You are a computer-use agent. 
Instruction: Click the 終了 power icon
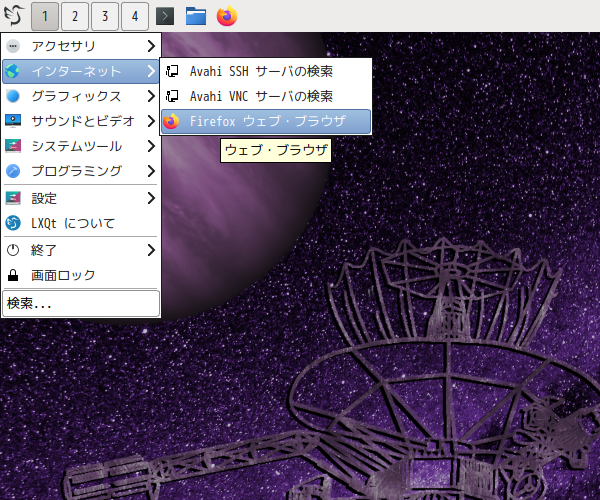[13, 250]
